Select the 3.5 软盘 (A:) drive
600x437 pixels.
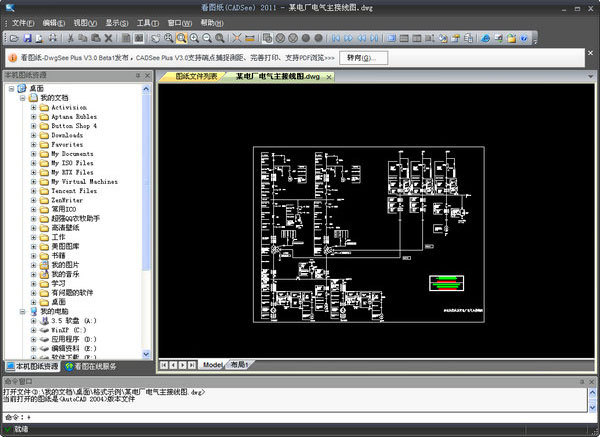click(74, 320)
